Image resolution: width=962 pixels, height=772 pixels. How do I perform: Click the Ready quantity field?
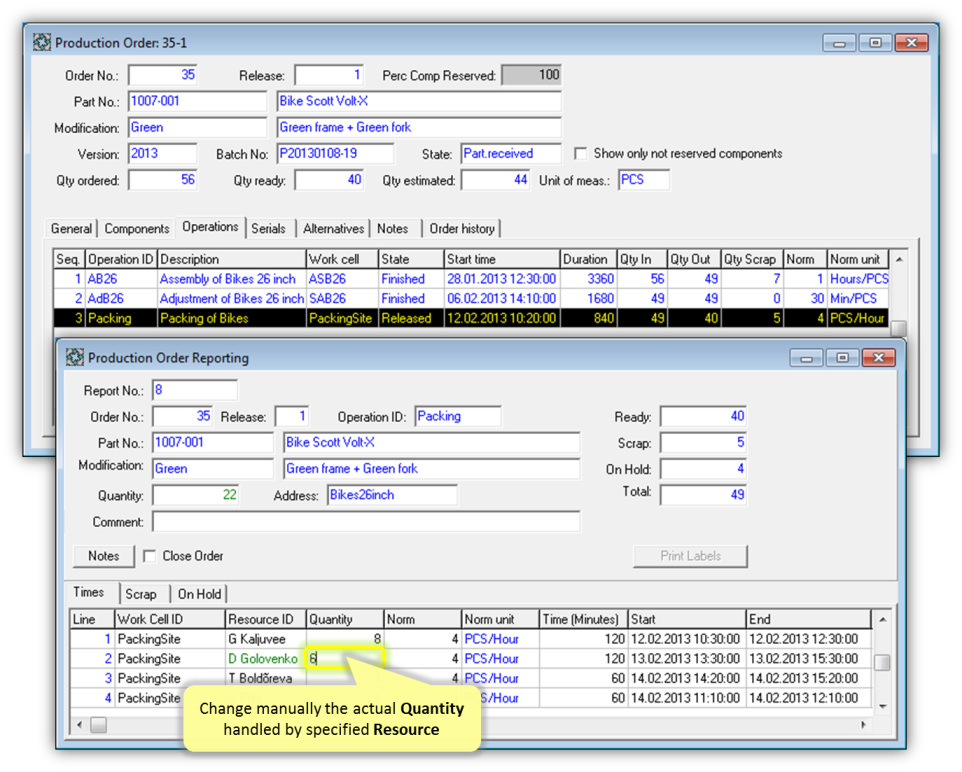coord(704,416)
